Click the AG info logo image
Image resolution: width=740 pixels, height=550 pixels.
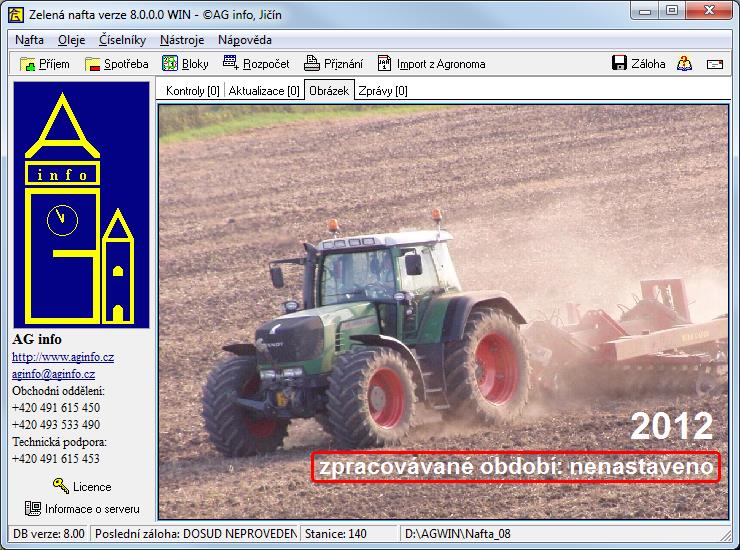[x=81, y=205]
